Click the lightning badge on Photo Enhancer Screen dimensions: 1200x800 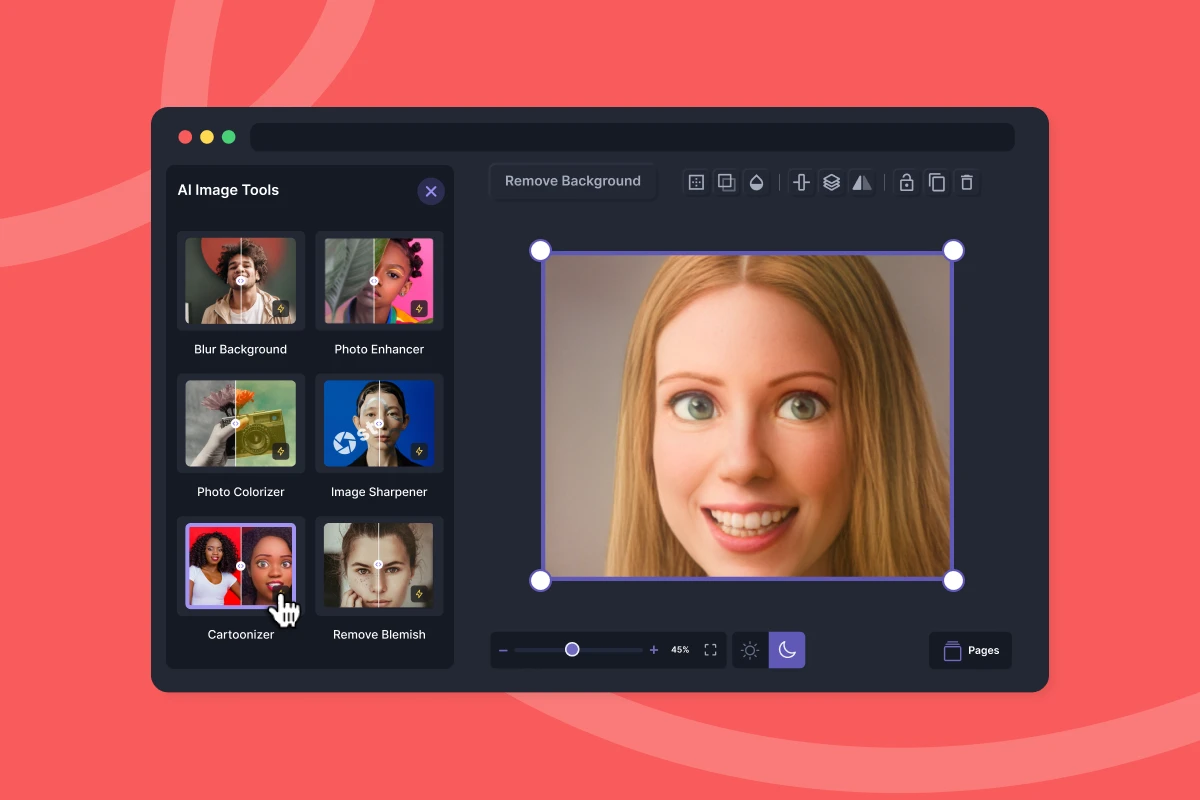(x=419, y=309)
